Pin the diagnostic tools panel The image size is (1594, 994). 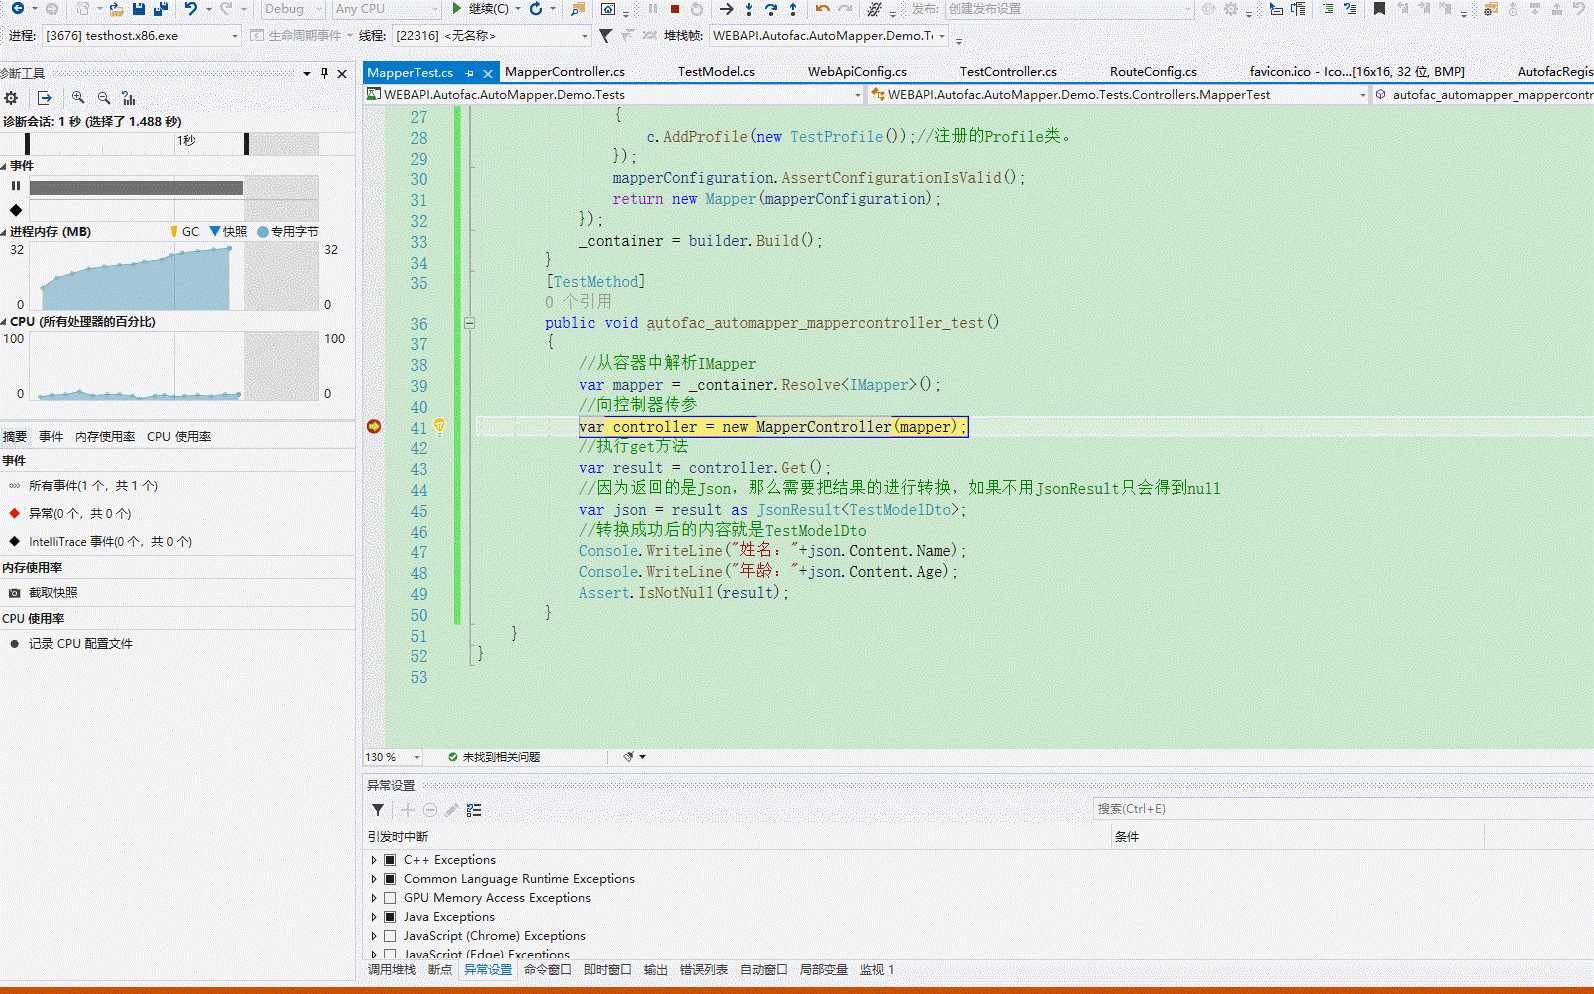[x=324, y=73]
